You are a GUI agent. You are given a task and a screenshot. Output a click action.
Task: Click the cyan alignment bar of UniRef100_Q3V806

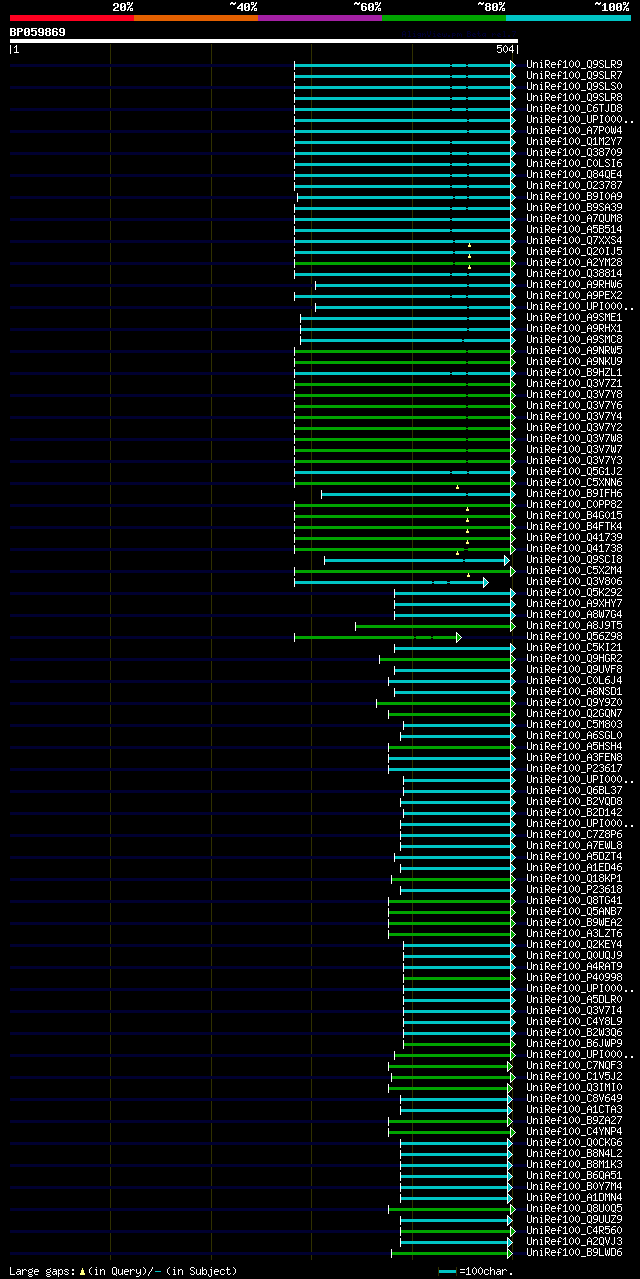[390, 581]
